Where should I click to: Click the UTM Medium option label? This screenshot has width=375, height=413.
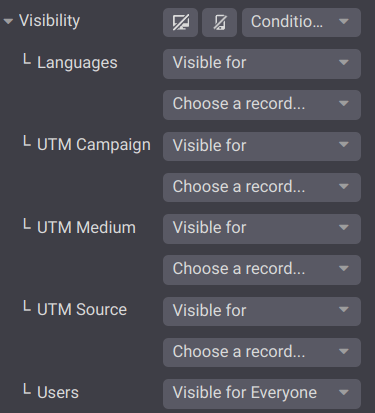click(x=86, y=228)
